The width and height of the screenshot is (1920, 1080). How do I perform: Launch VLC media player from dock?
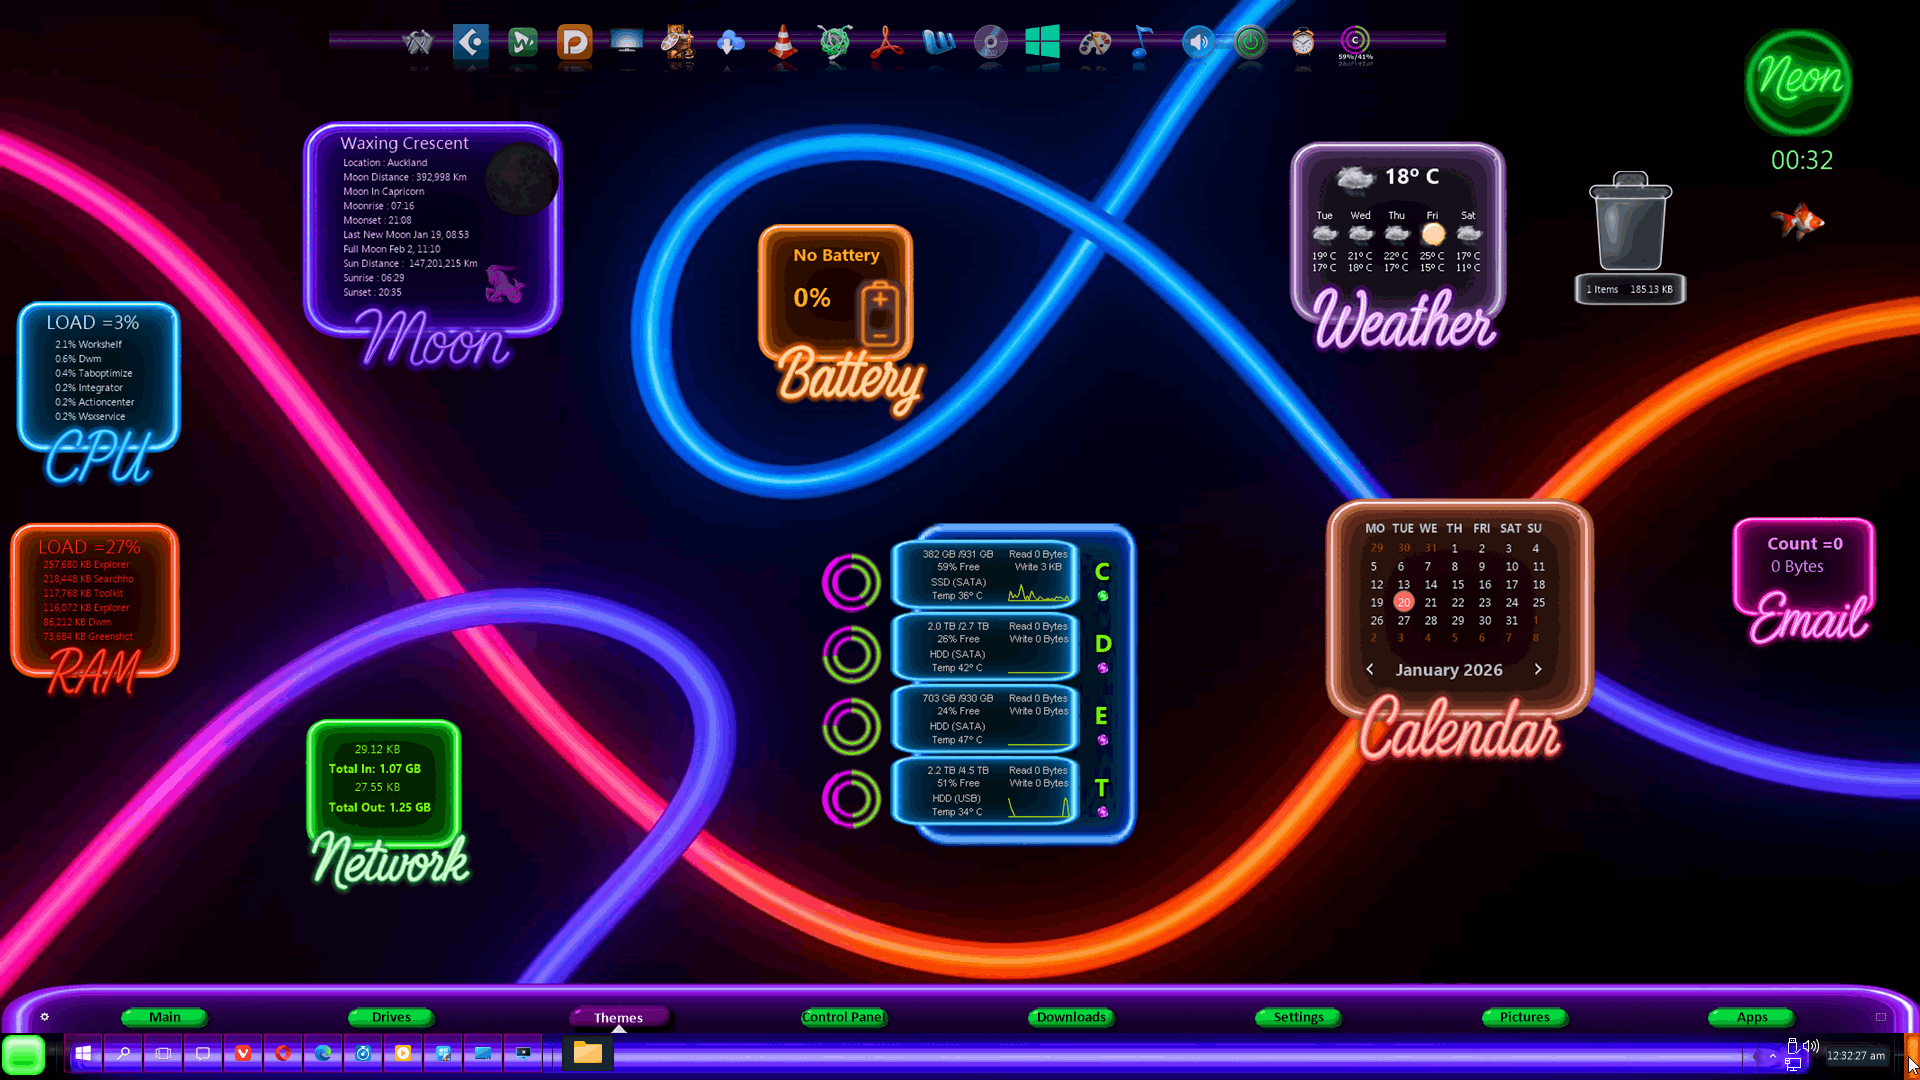coord(783,42)
